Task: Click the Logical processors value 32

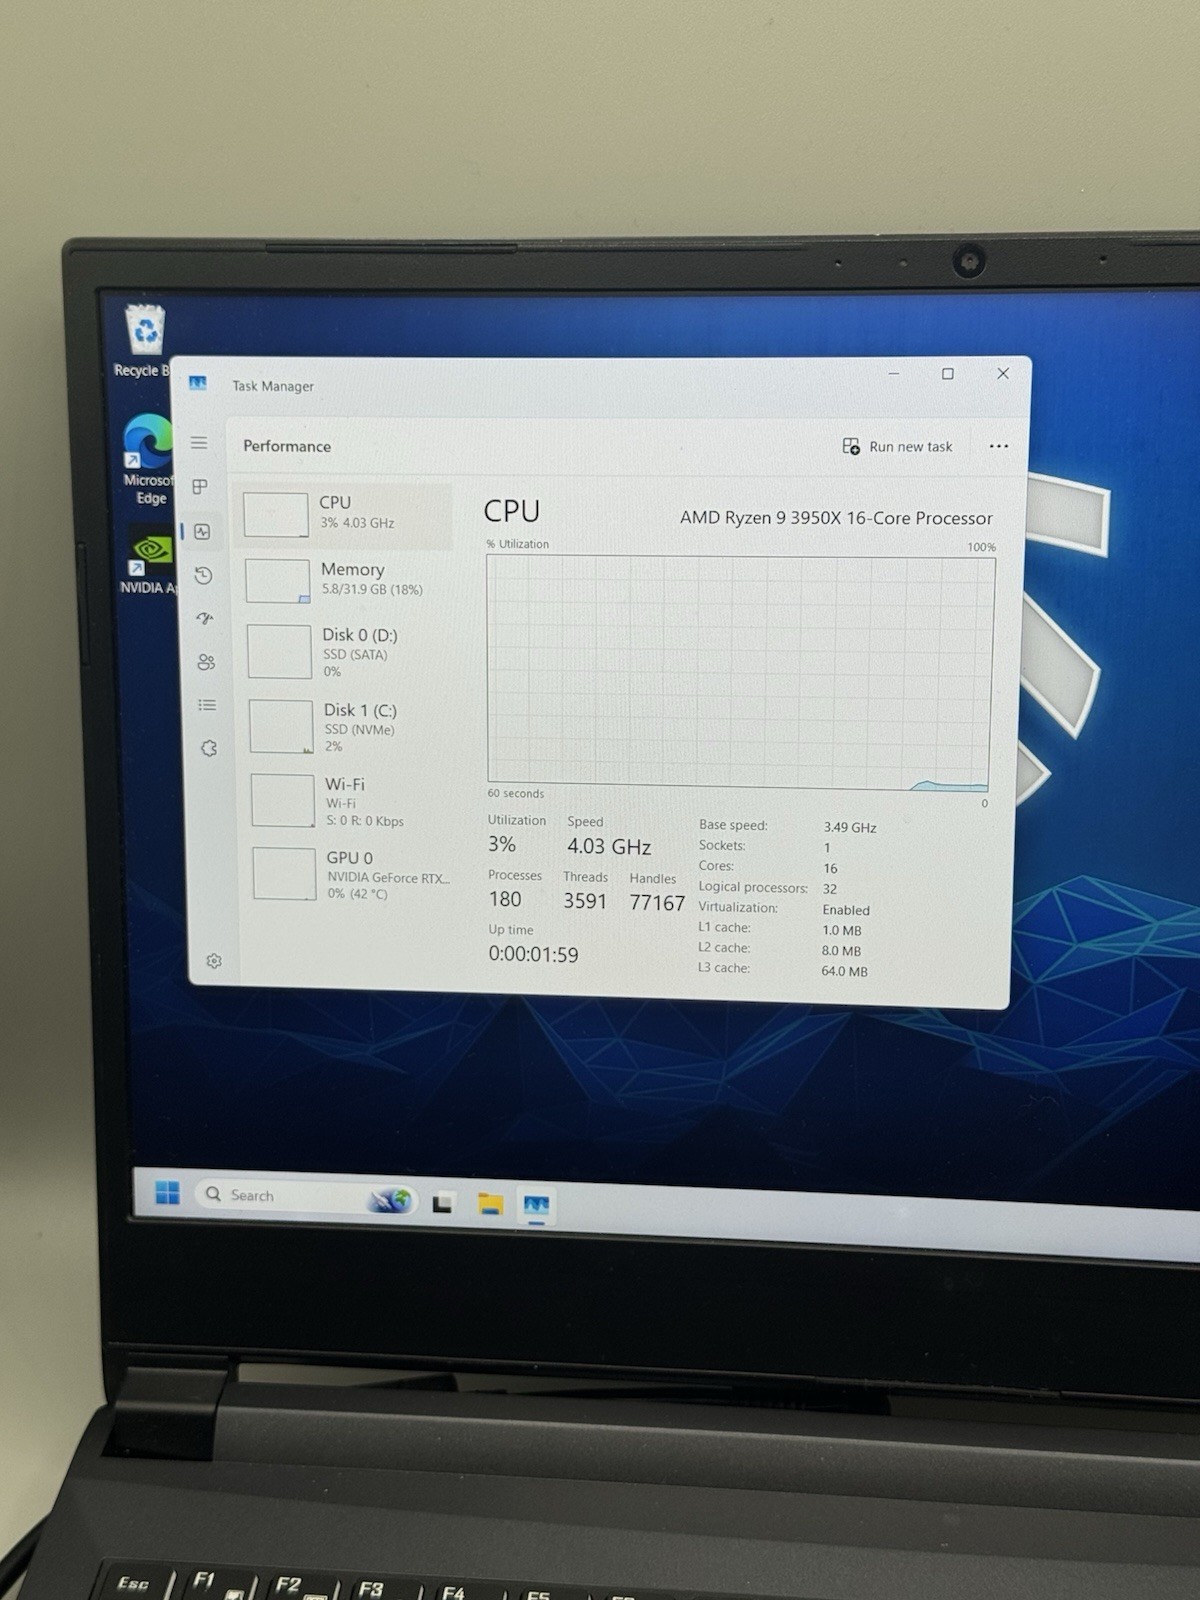Action: click(830, 889)
